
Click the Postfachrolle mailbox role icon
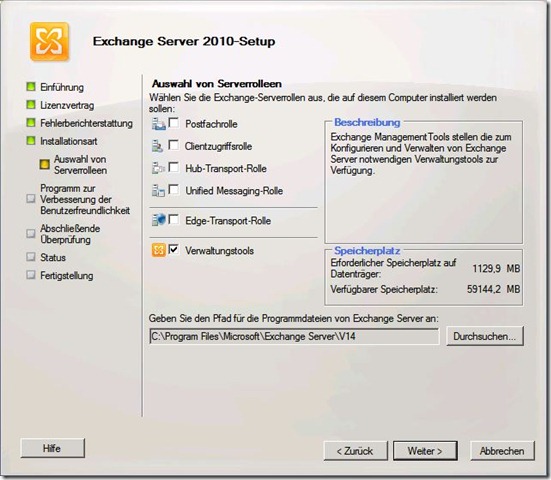pyautogui.click(x=158, y=124)
